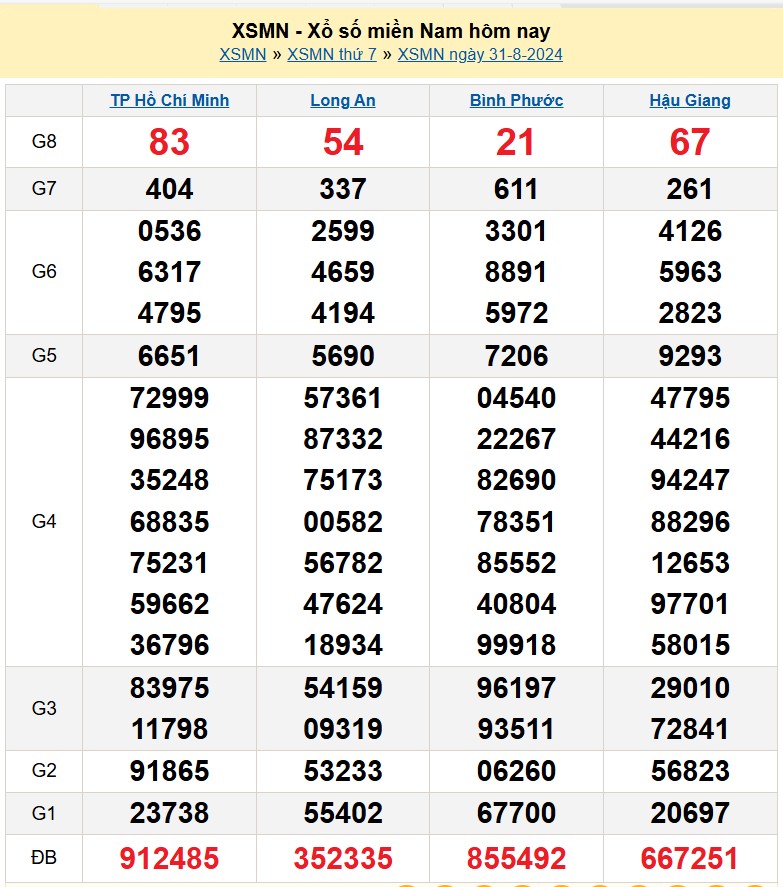Select the ĐB number 667251 for Hậu Giang
Image resolution: width=783 pixels, height=887 pixels.
click(x=690, y=858)
